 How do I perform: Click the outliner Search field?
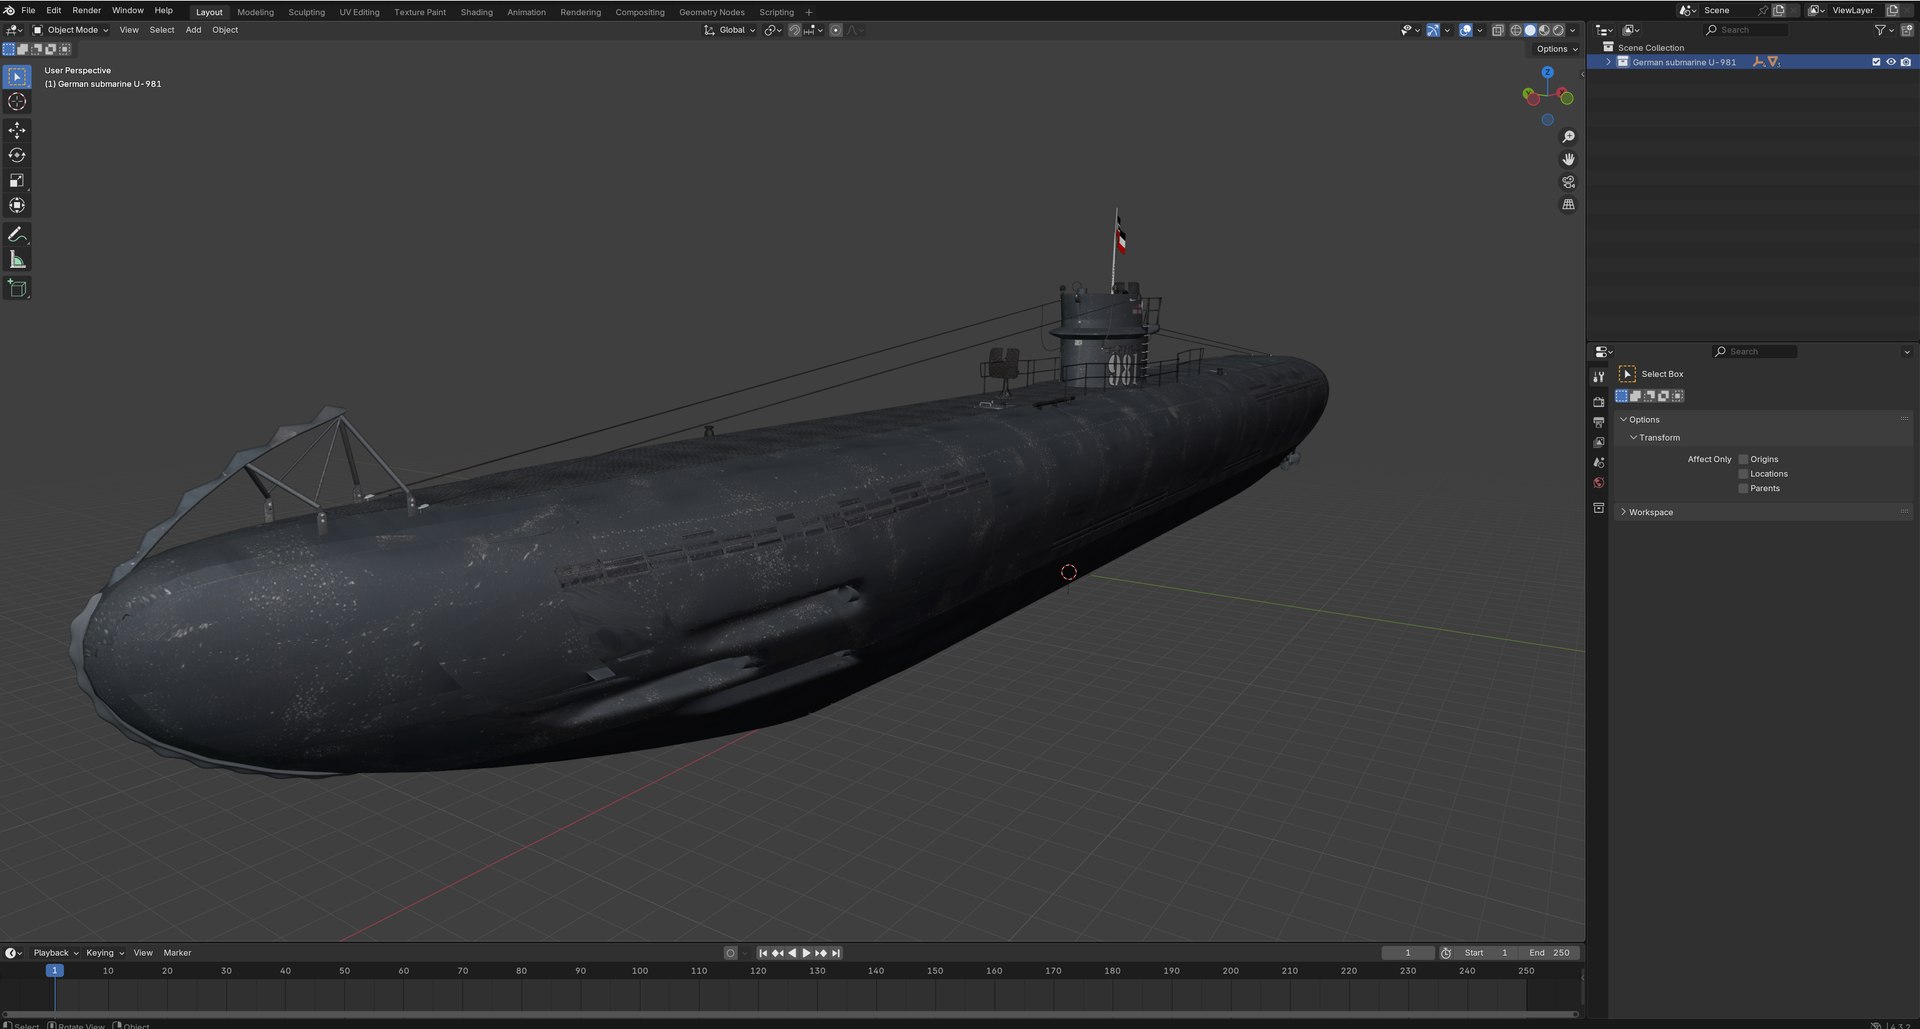(x=1745, y=30)
